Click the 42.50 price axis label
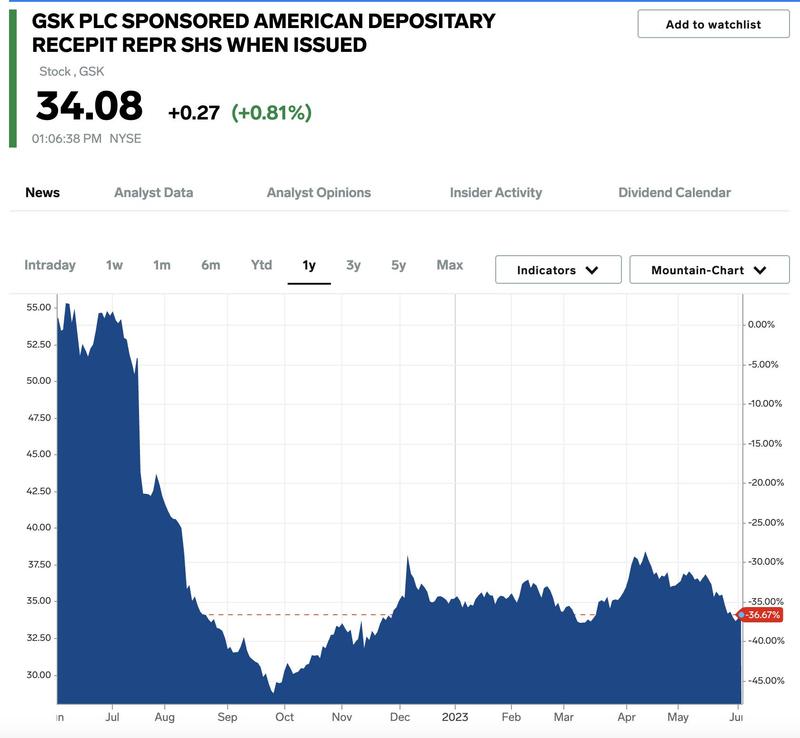 (x=39, y=491)
